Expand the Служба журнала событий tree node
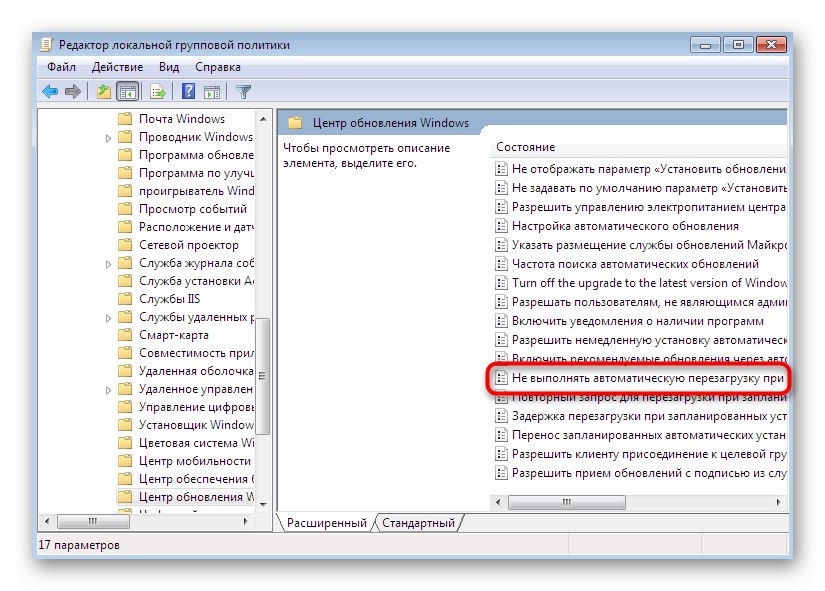 pyautogui.click(x=108, y=264)
